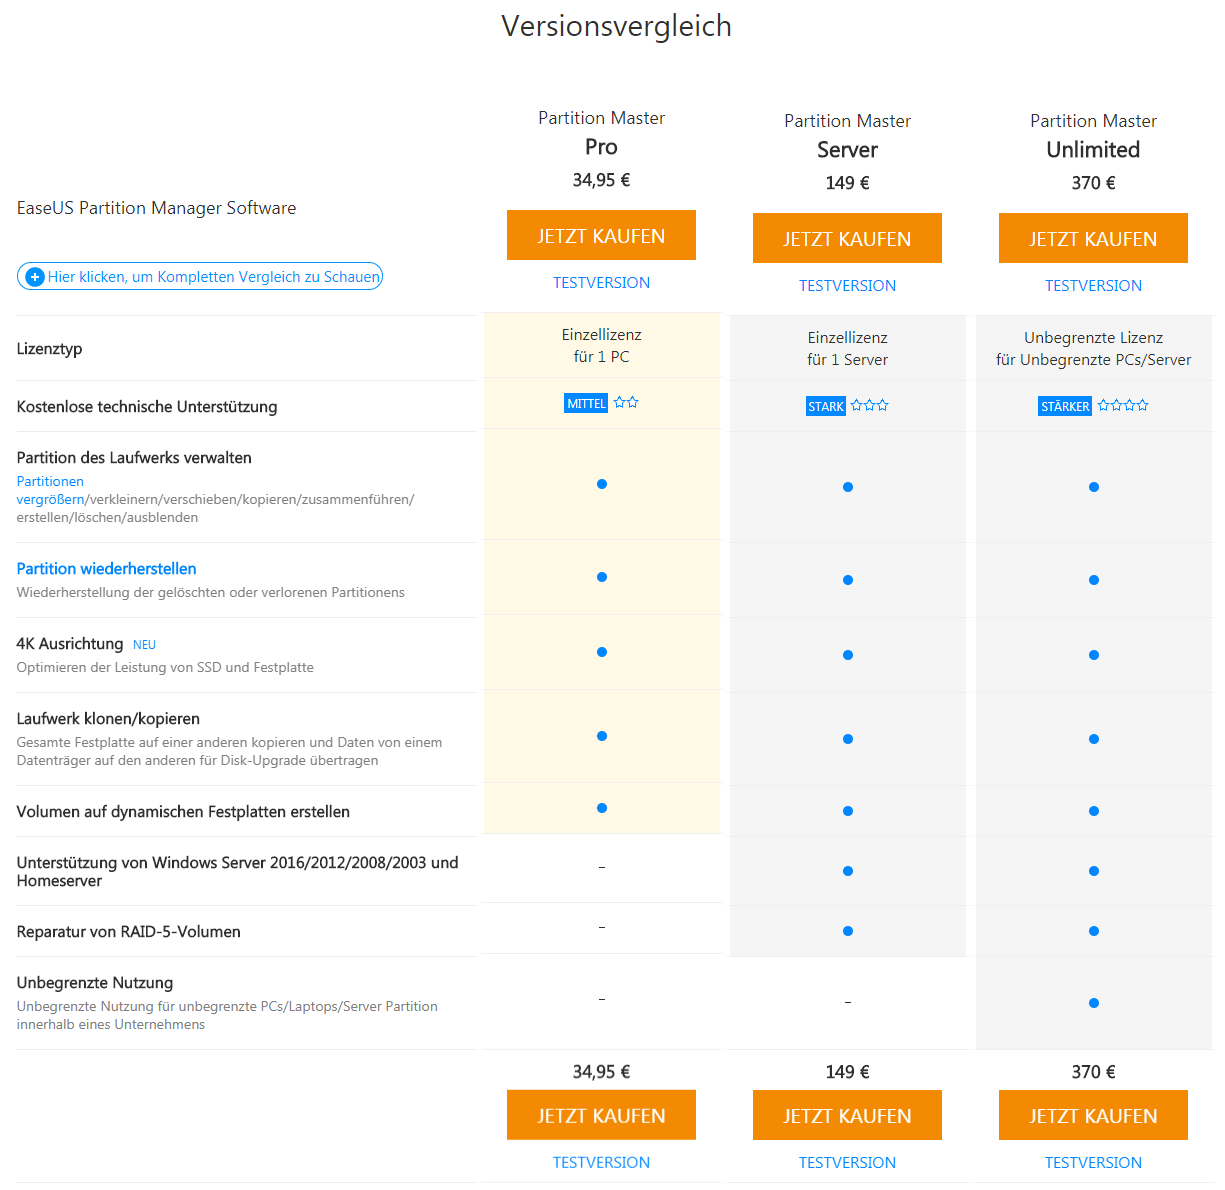The height and width of the screenshot is (1190, 1225).
Task: Click the 'Partitionen vergrößern' link
Action: point(50,490)
